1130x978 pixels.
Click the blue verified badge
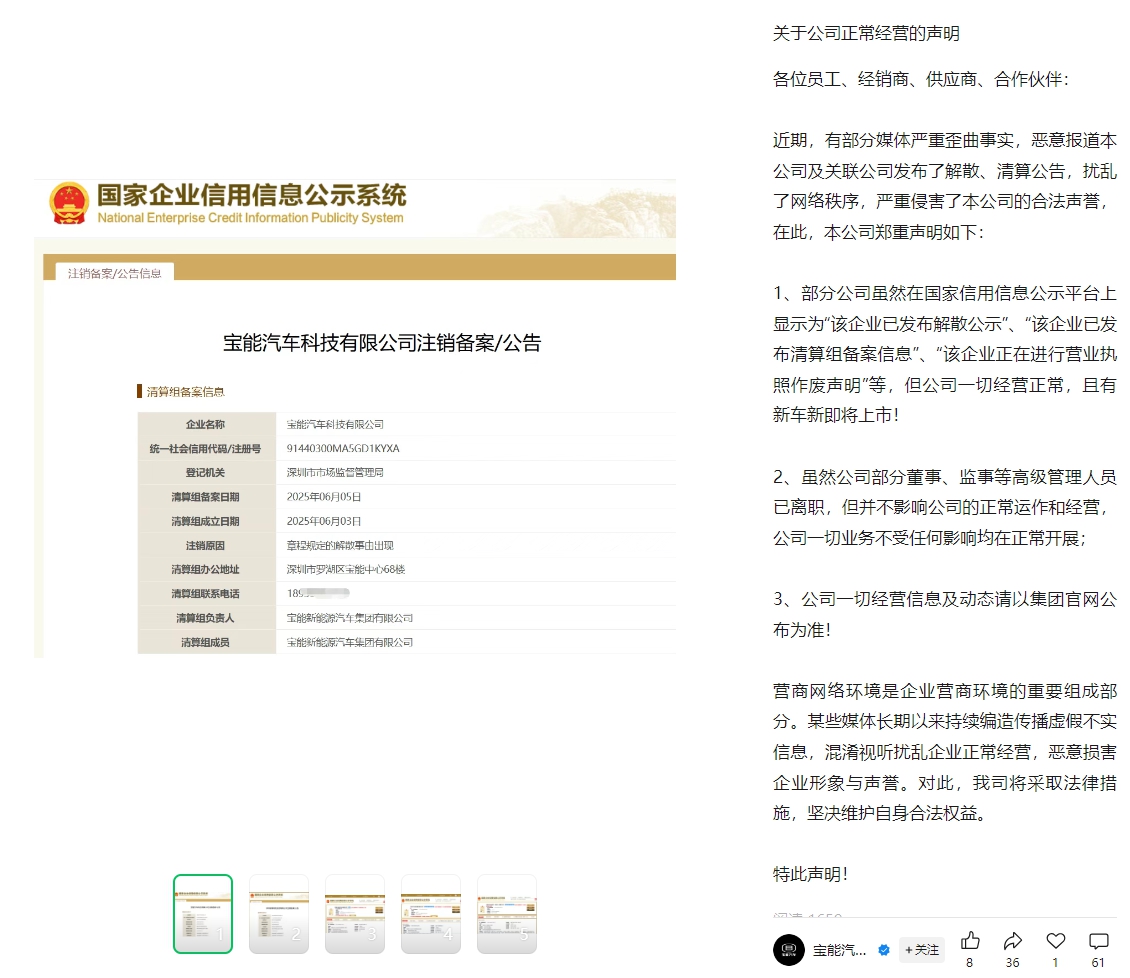[884, 950]
